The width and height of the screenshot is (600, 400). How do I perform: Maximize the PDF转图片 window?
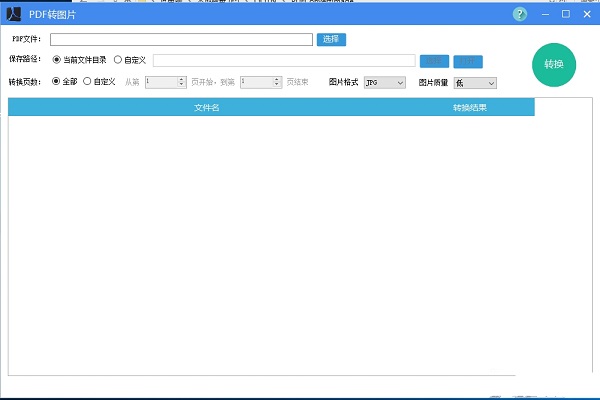tap(566, 14)
